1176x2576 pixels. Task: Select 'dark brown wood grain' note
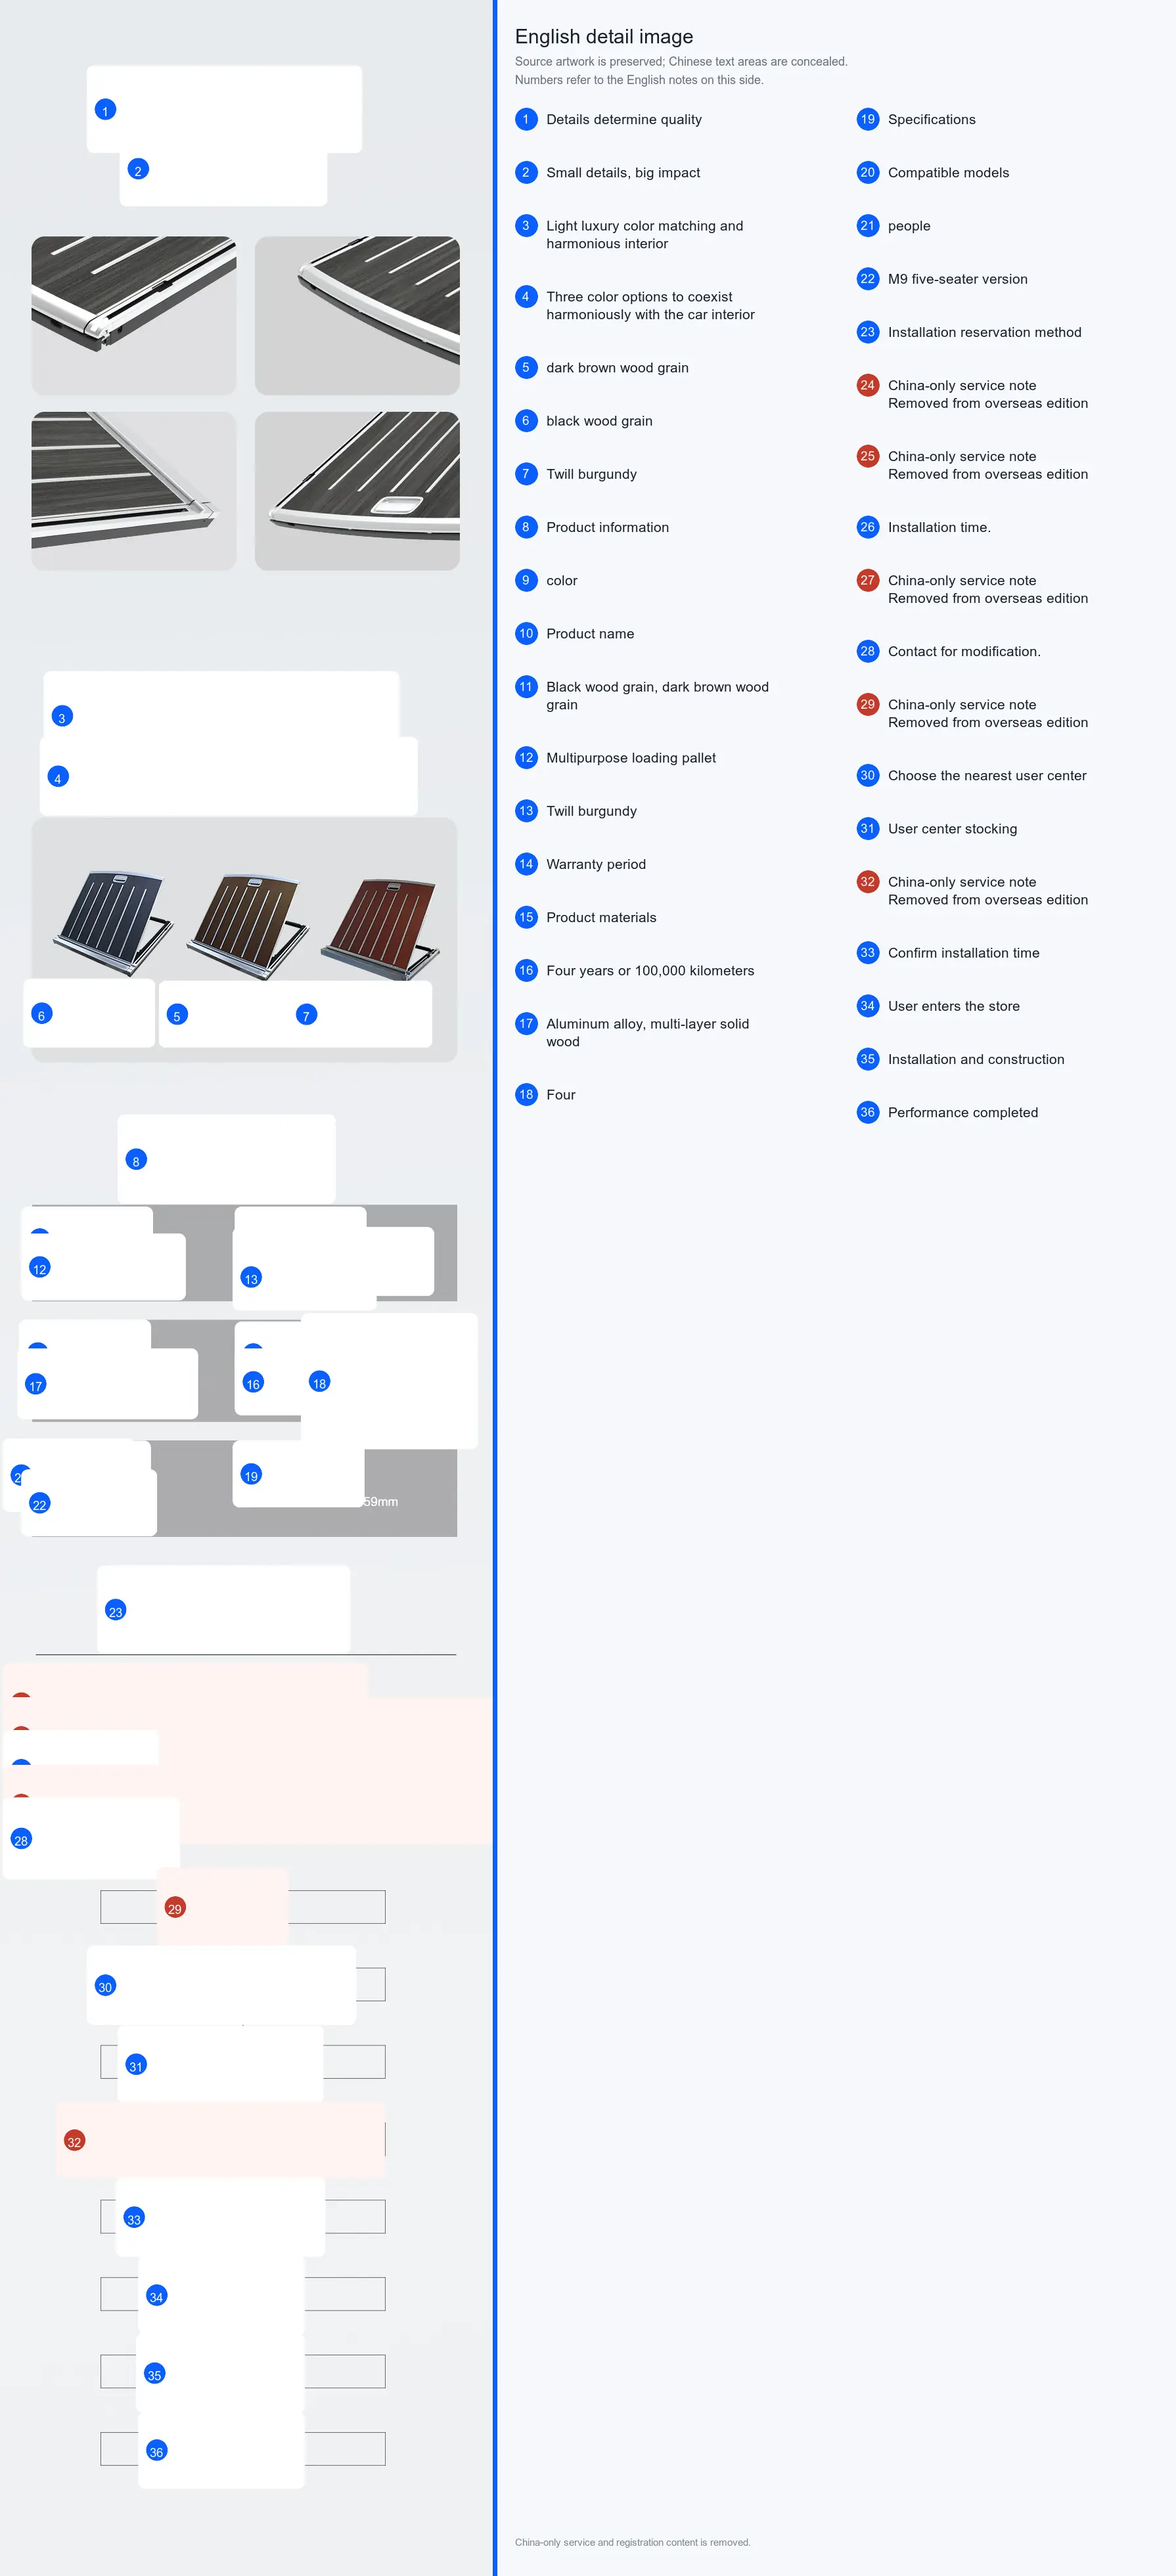point(617,368)
